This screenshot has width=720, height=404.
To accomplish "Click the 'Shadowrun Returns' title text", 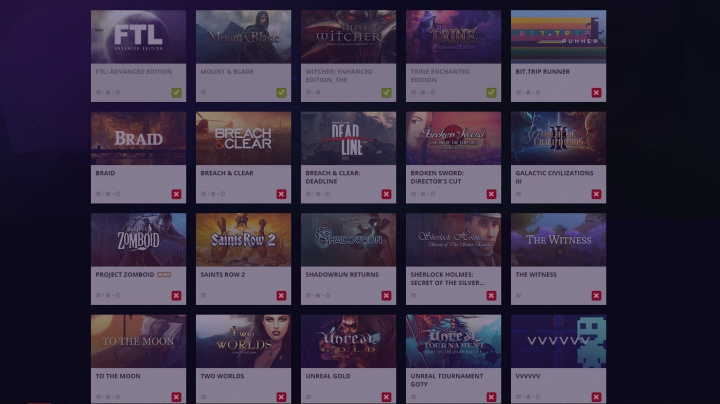I will coord(342,275).
